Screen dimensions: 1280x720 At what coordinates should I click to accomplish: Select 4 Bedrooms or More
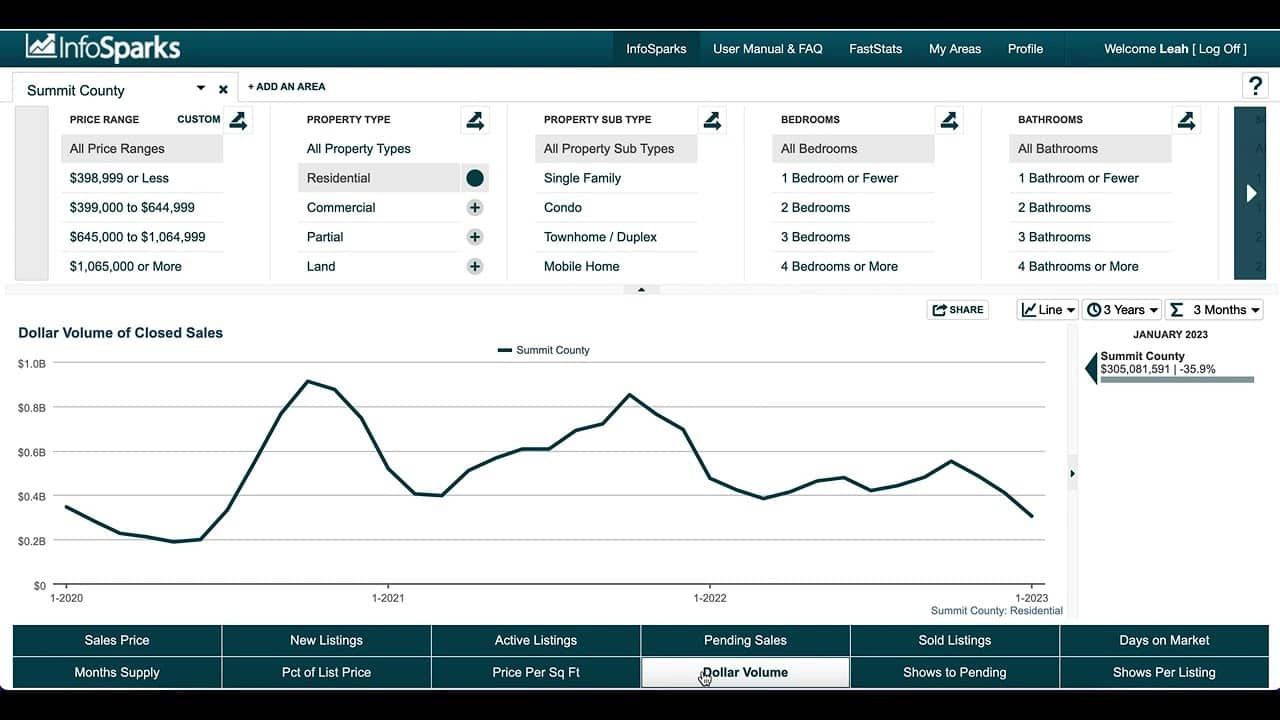[x=853, y=267]
